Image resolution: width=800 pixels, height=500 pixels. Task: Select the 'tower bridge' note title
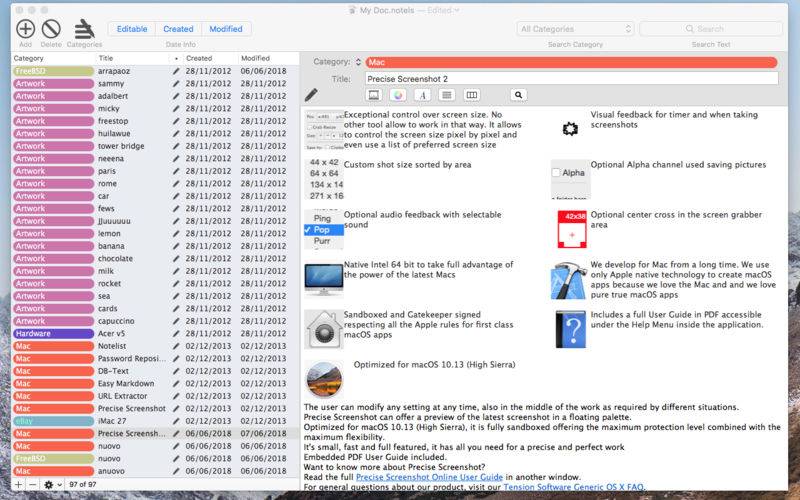121,146
